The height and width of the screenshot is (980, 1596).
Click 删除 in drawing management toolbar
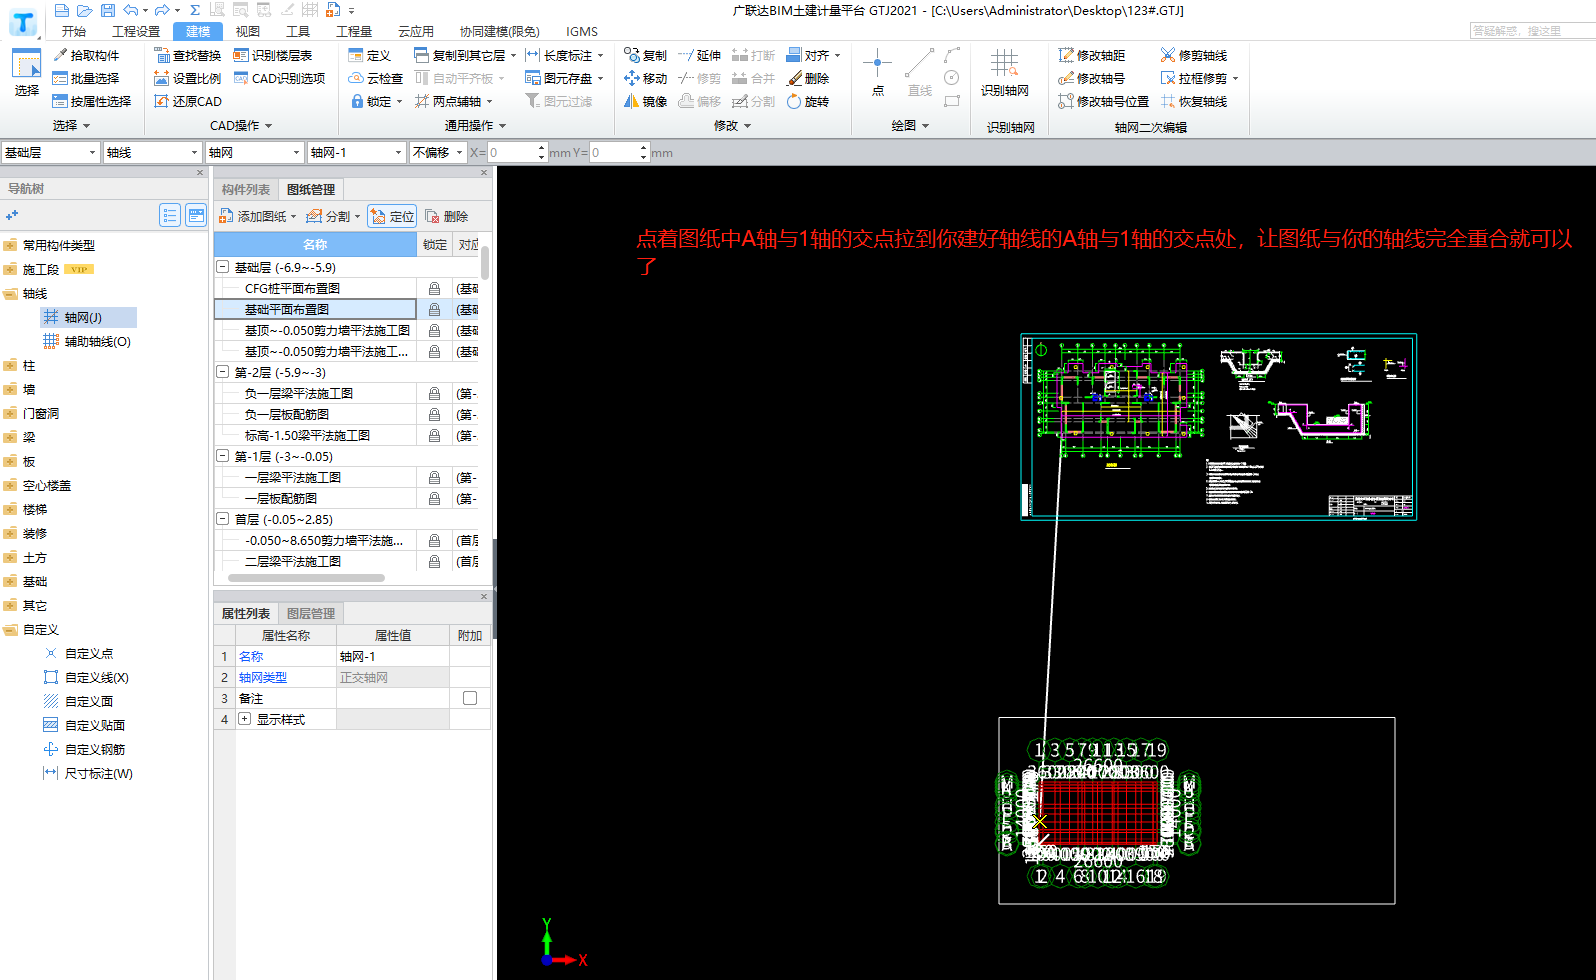446,216
